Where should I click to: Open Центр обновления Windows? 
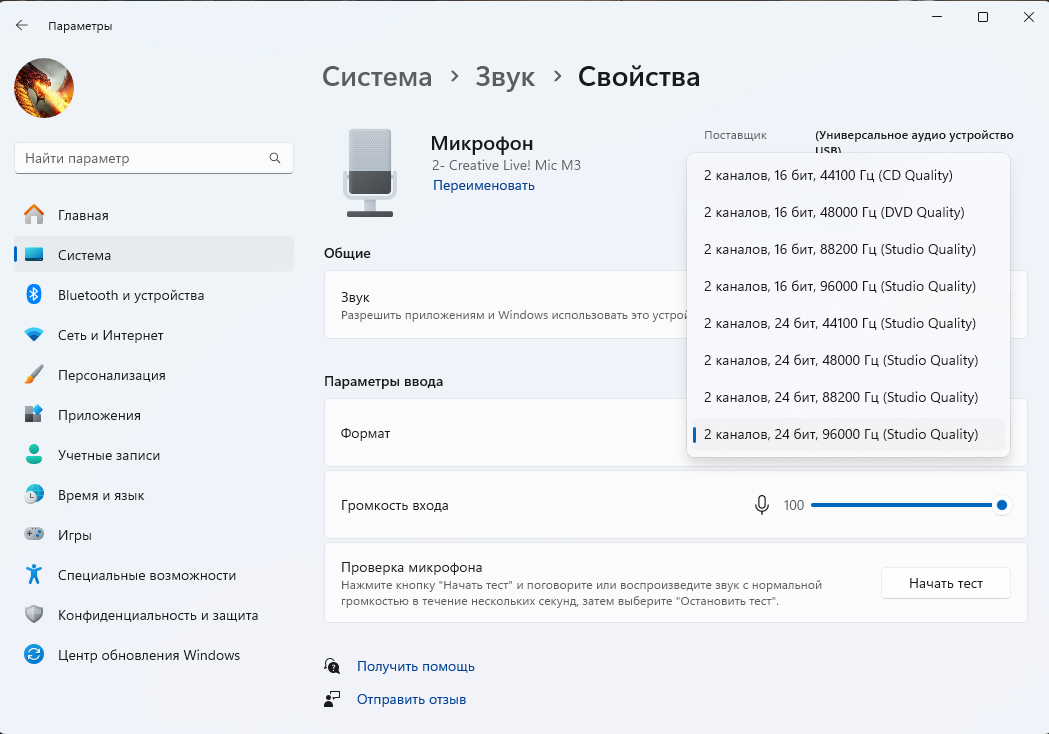tap(154, 655)
